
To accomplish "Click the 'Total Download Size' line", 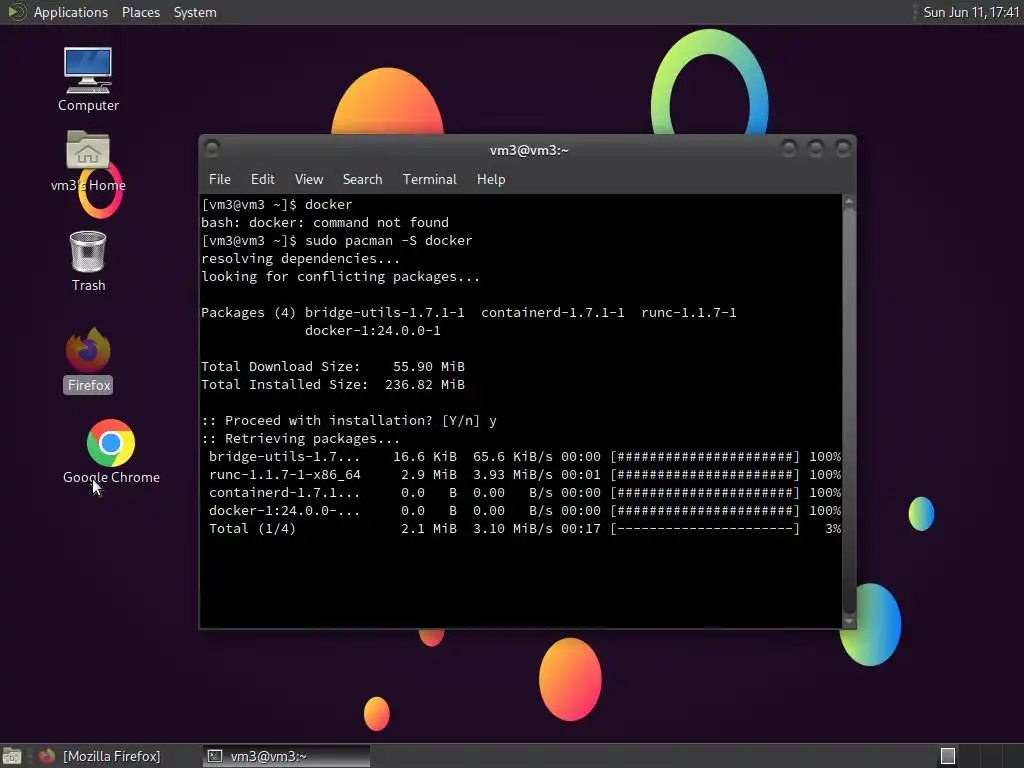I will pyautogui.click(x=333, y=366).
